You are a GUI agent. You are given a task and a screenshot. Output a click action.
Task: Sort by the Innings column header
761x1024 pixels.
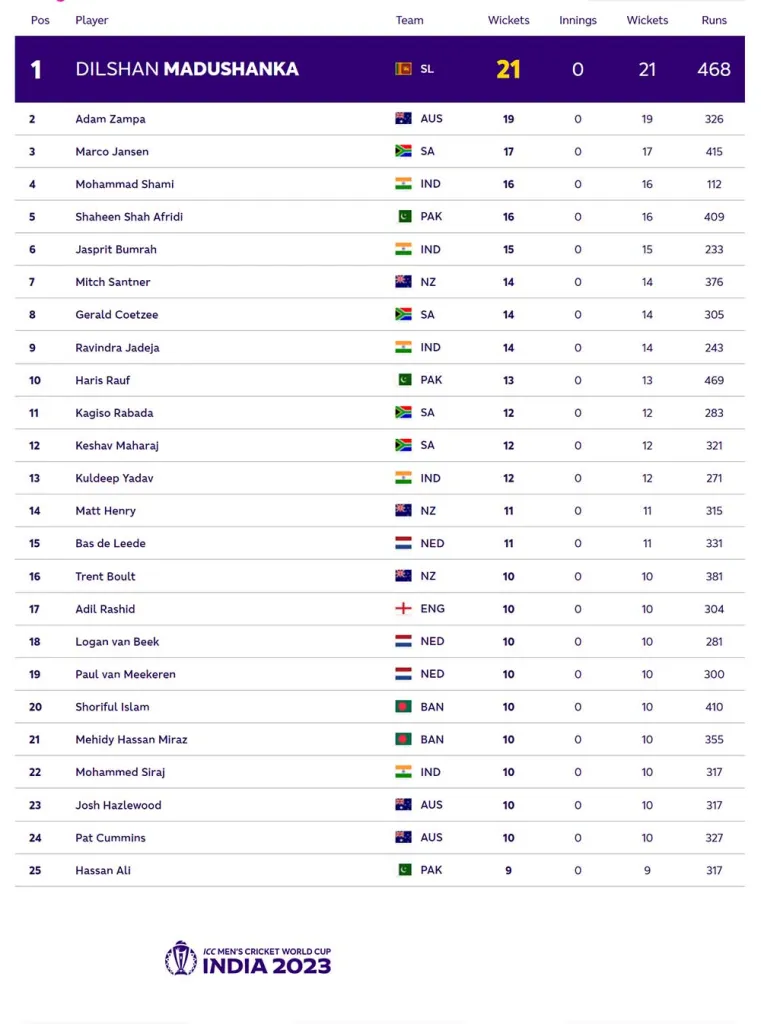(x=577, y=20)
